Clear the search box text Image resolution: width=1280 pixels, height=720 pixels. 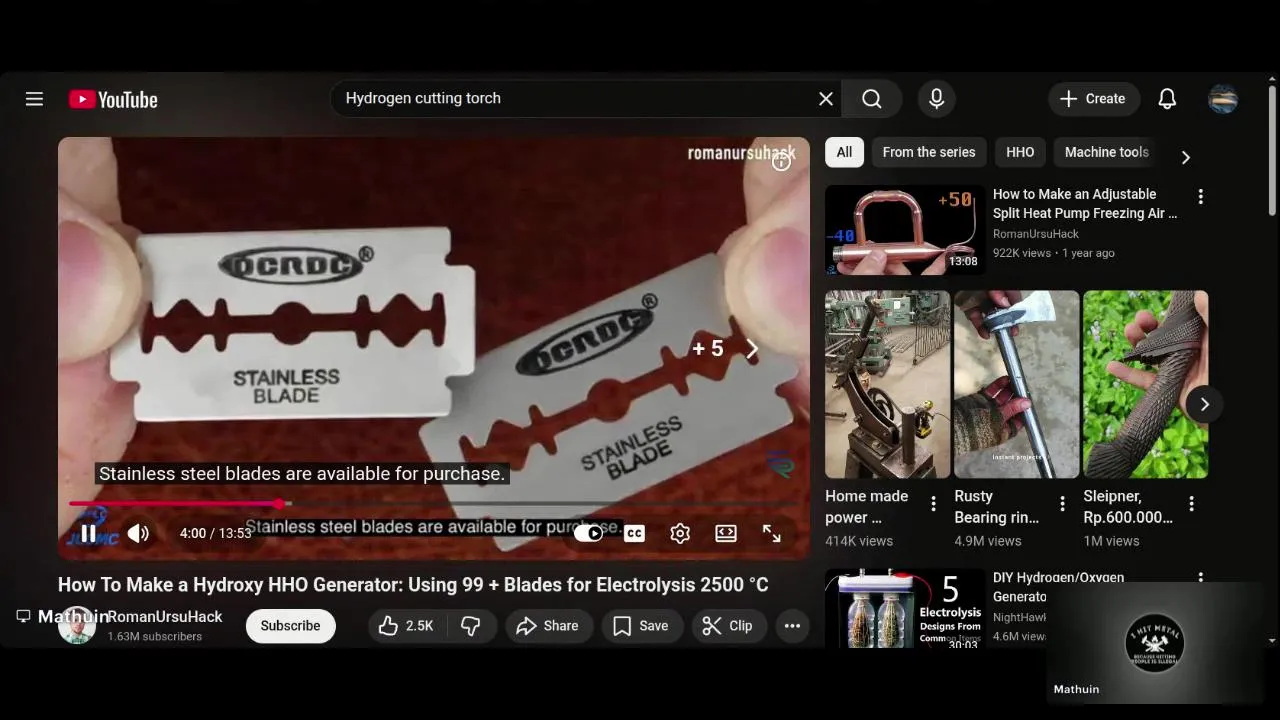(x=826, y=99)
